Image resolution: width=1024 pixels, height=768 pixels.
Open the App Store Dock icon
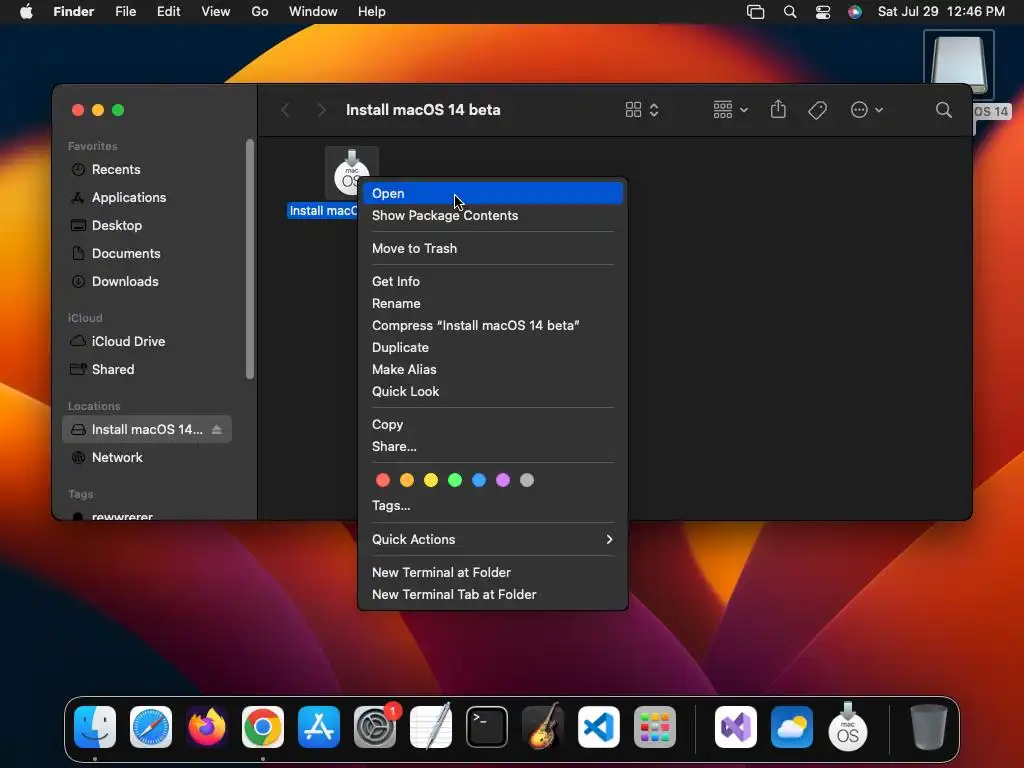tap(319, 727)
